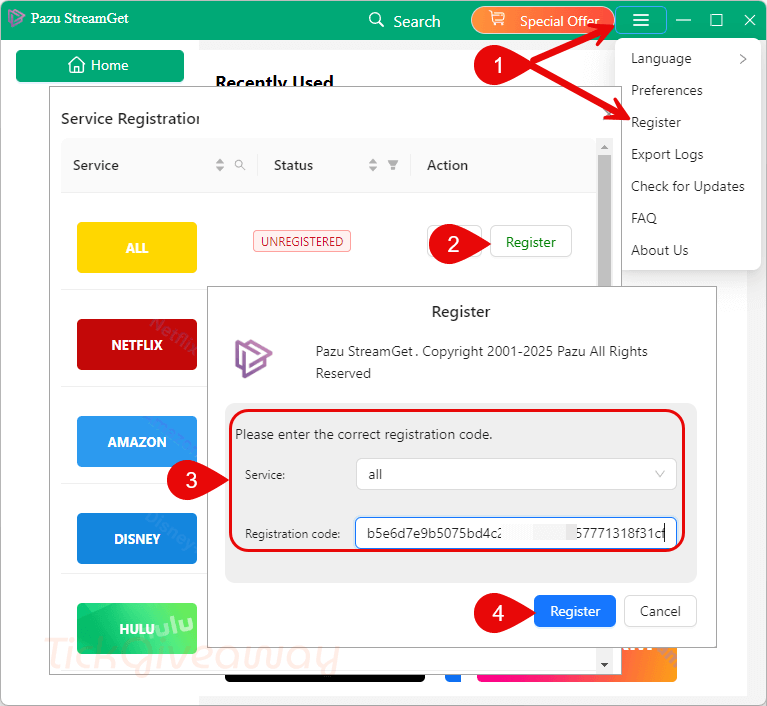Image resolution: width=767 pixels, height=706 pixels.
Task: Click the Pazu logo in Register dialog
Action: (253, 359)
